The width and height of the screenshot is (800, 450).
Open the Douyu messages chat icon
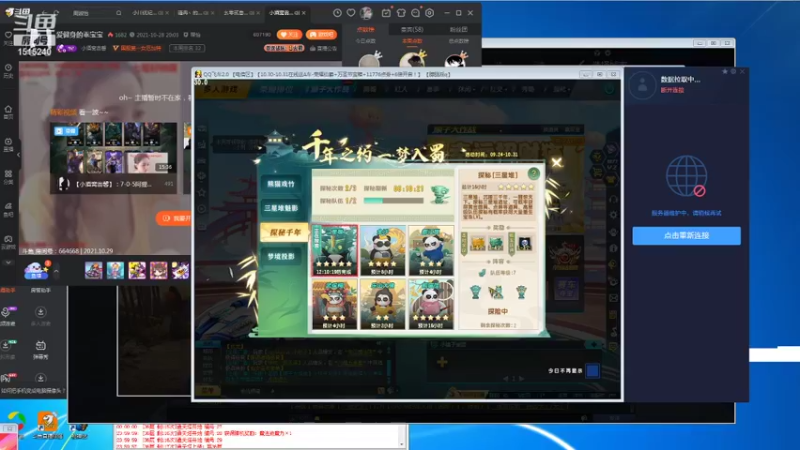(415, 13)
